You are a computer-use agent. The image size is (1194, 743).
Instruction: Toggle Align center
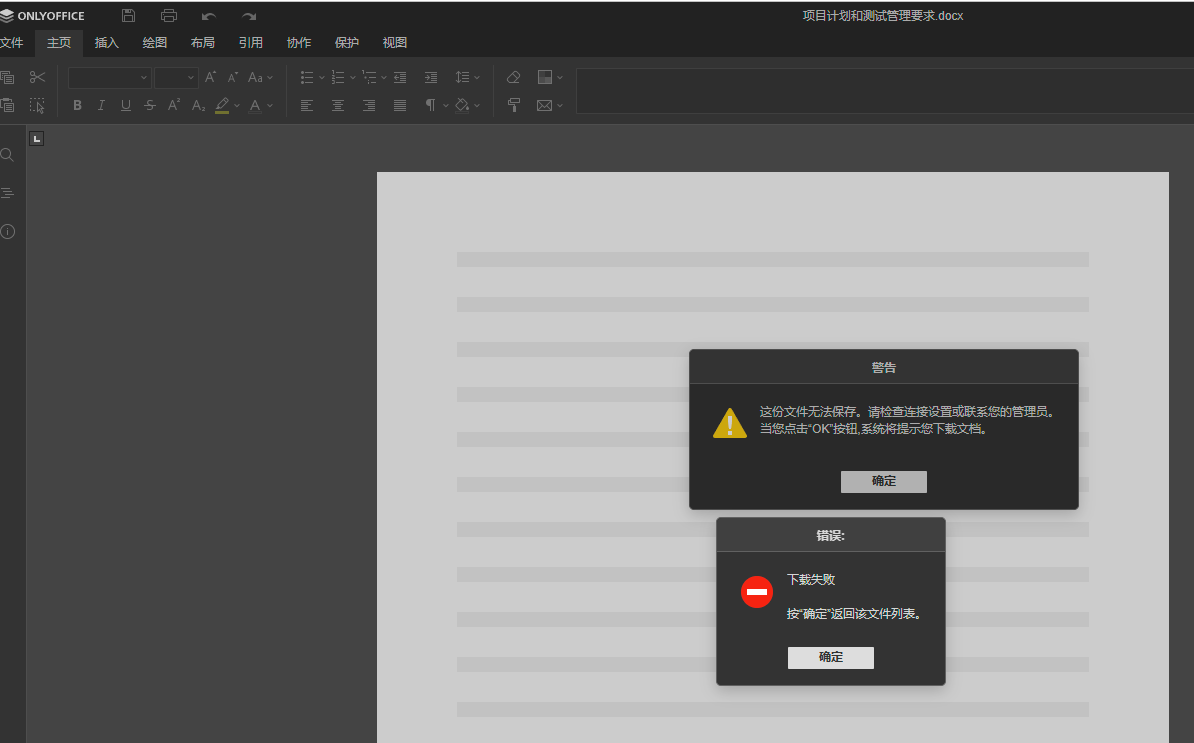(x=337, y=105)
